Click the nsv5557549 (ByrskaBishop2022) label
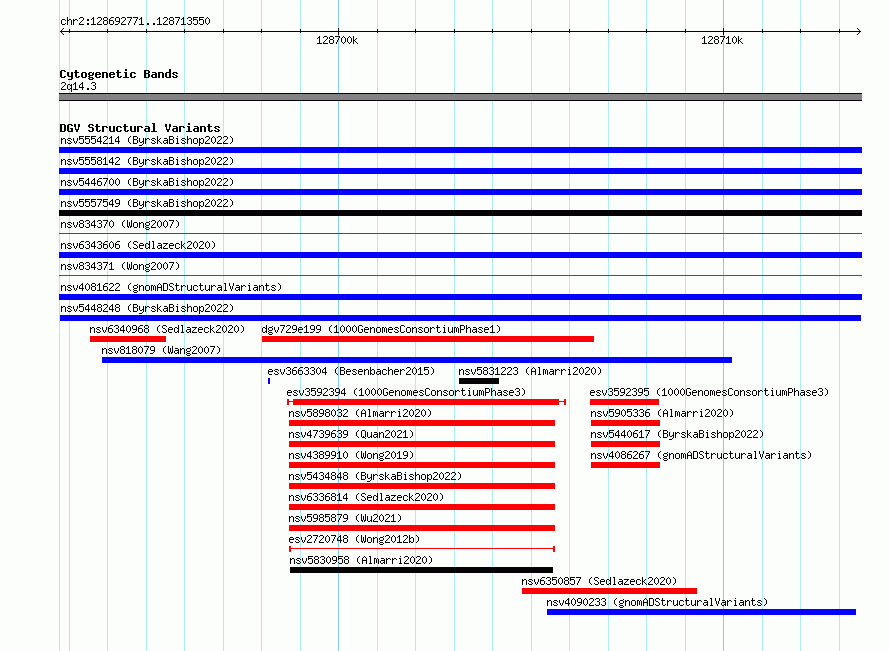Image resolution: width=890 pixels, height=651 pixels. pos(147,203)
